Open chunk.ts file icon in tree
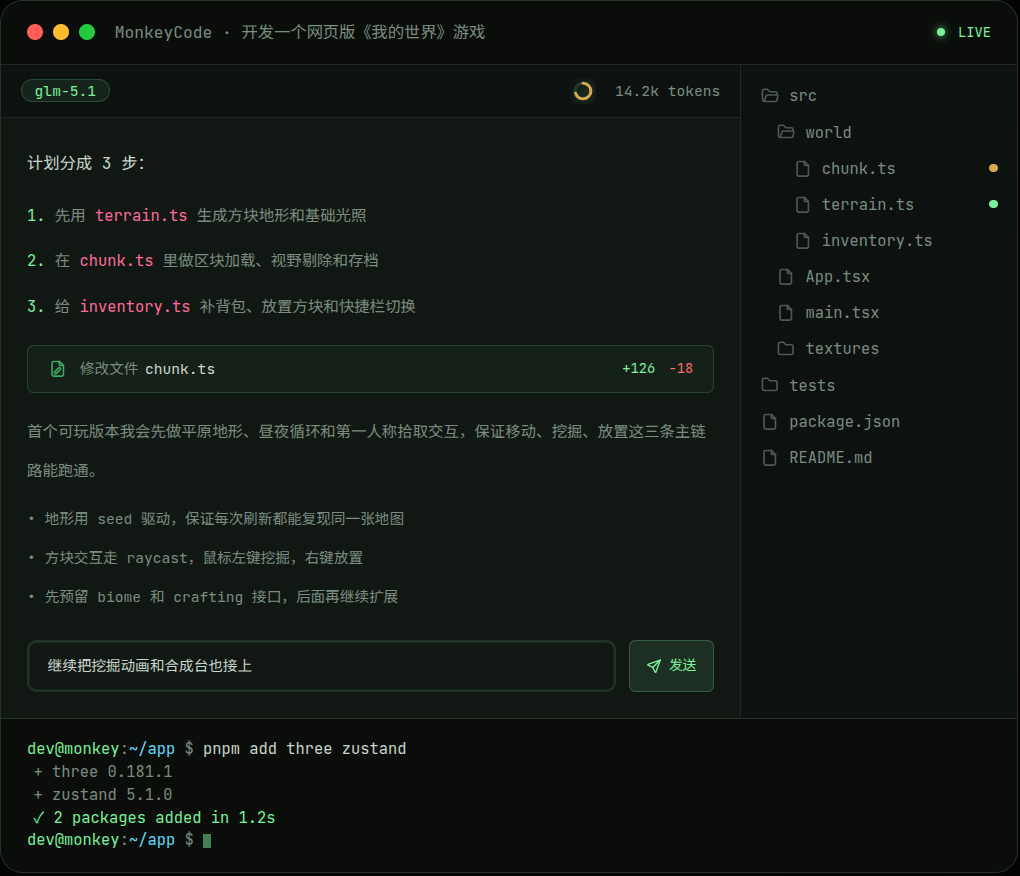 click(803, 168)
